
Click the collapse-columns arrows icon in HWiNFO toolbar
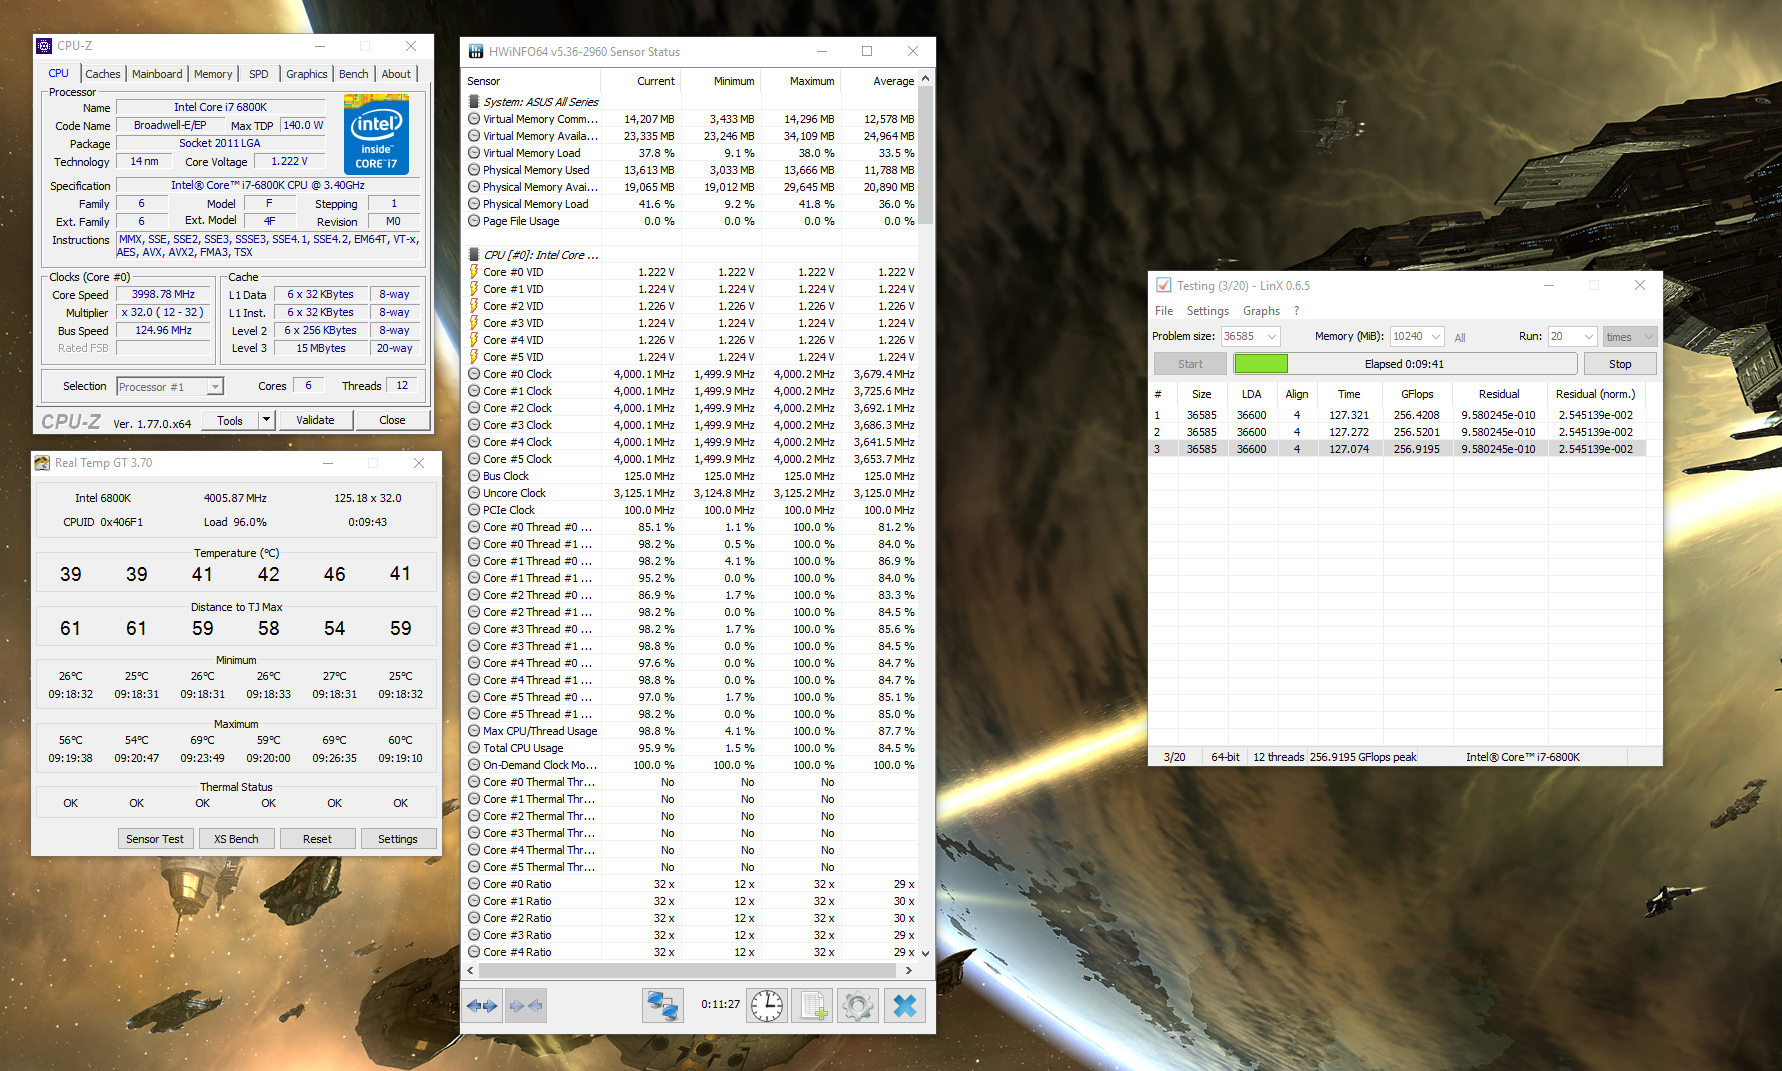click(x=526, y=1005)
